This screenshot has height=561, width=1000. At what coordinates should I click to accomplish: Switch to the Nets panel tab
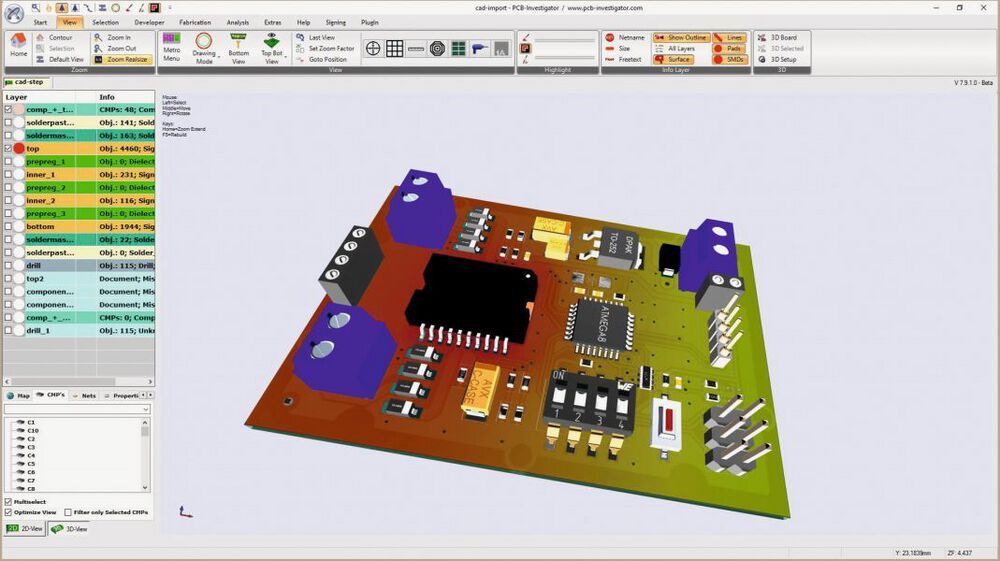tap(84, 396)
